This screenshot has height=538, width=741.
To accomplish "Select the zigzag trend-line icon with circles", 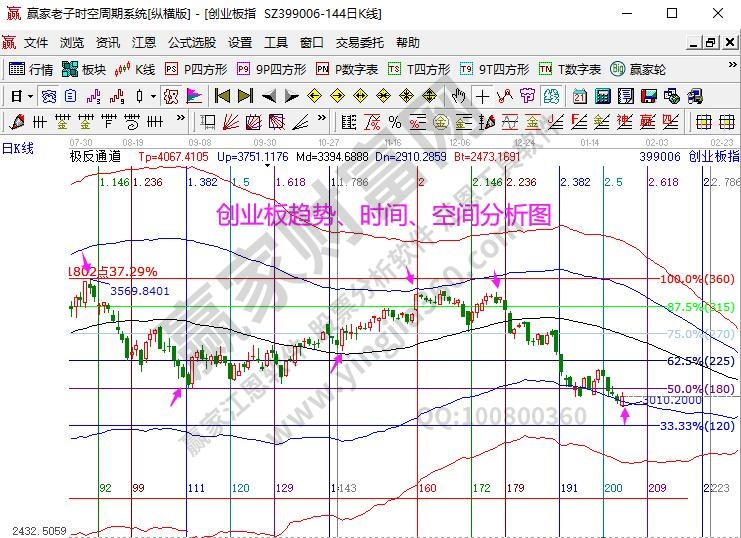I will pyautogui.click(x=505, y=96).
